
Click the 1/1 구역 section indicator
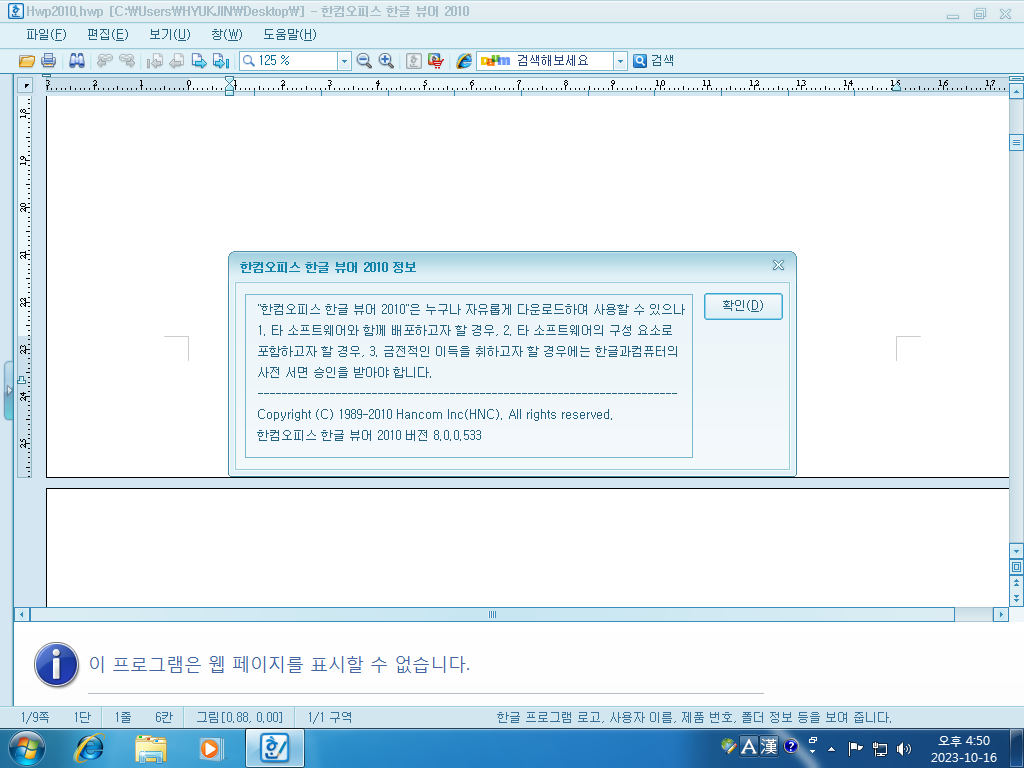coord(330,717)
